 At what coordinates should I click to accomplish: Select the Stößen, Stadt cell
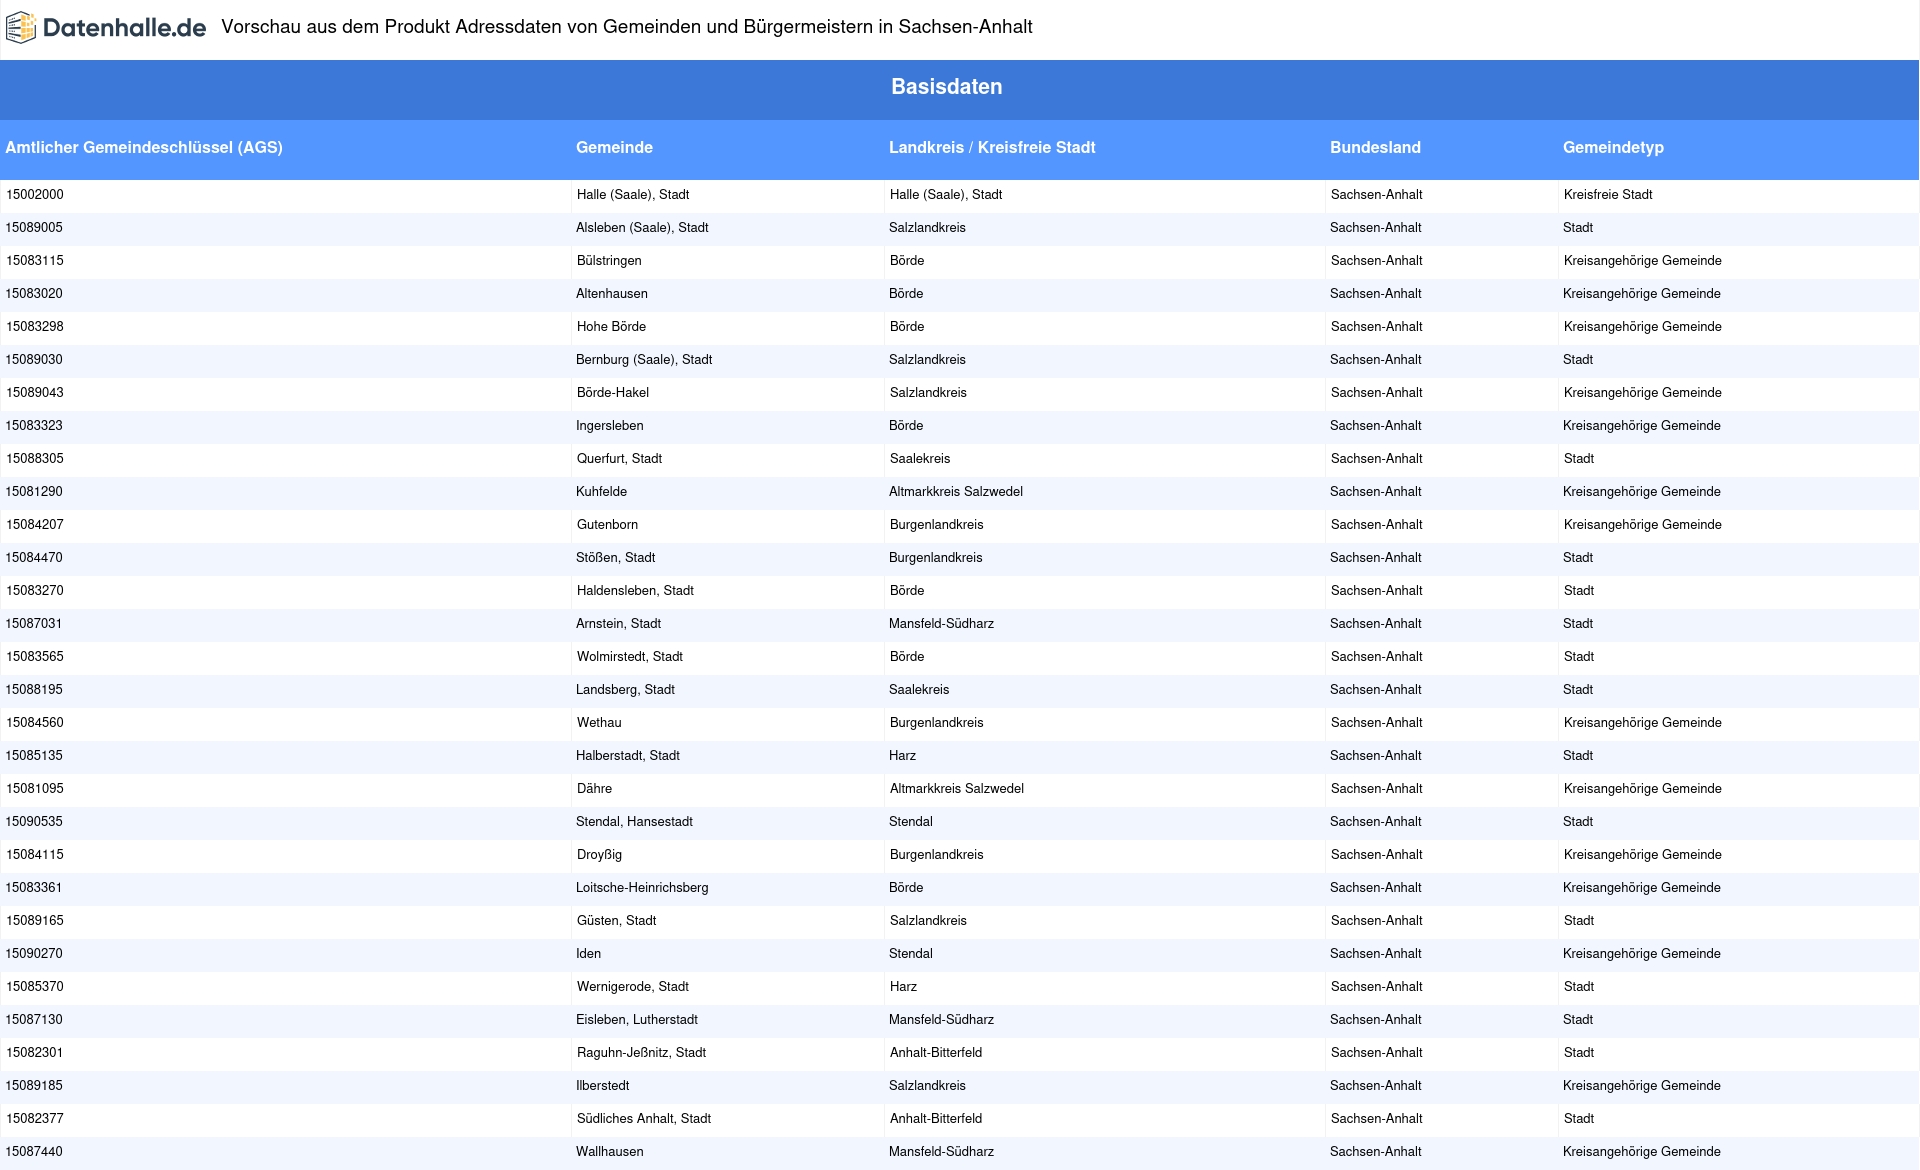[616, 558]
